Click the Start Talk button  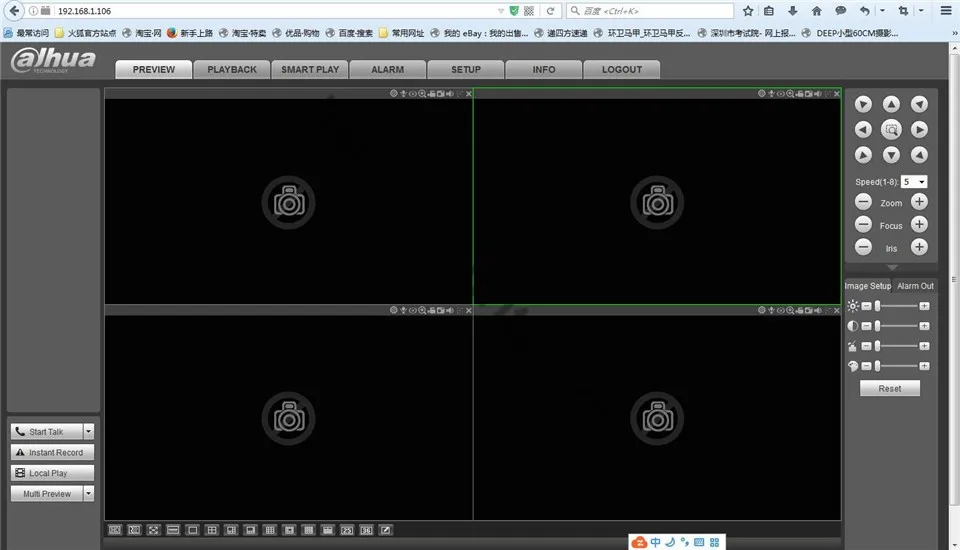pos(47,432)
